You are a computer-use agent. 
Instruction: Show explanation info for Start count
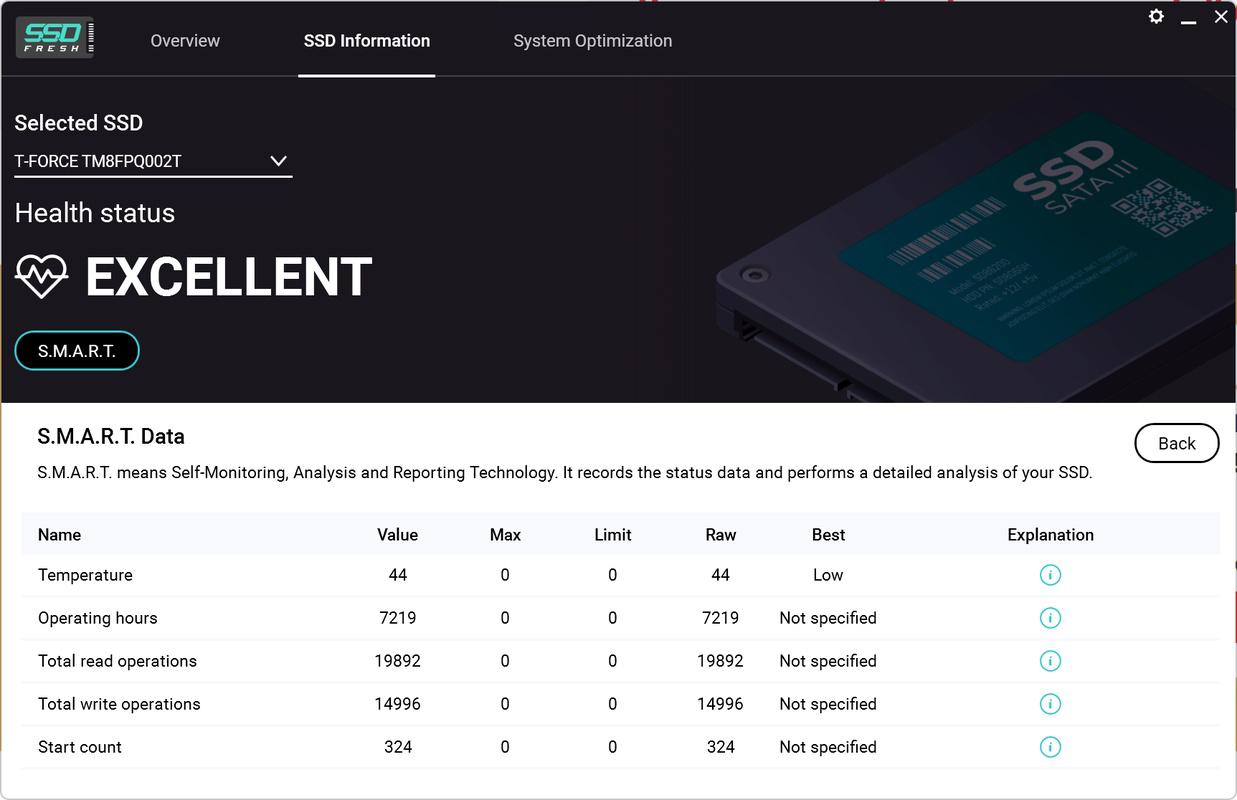point(1050,747)
